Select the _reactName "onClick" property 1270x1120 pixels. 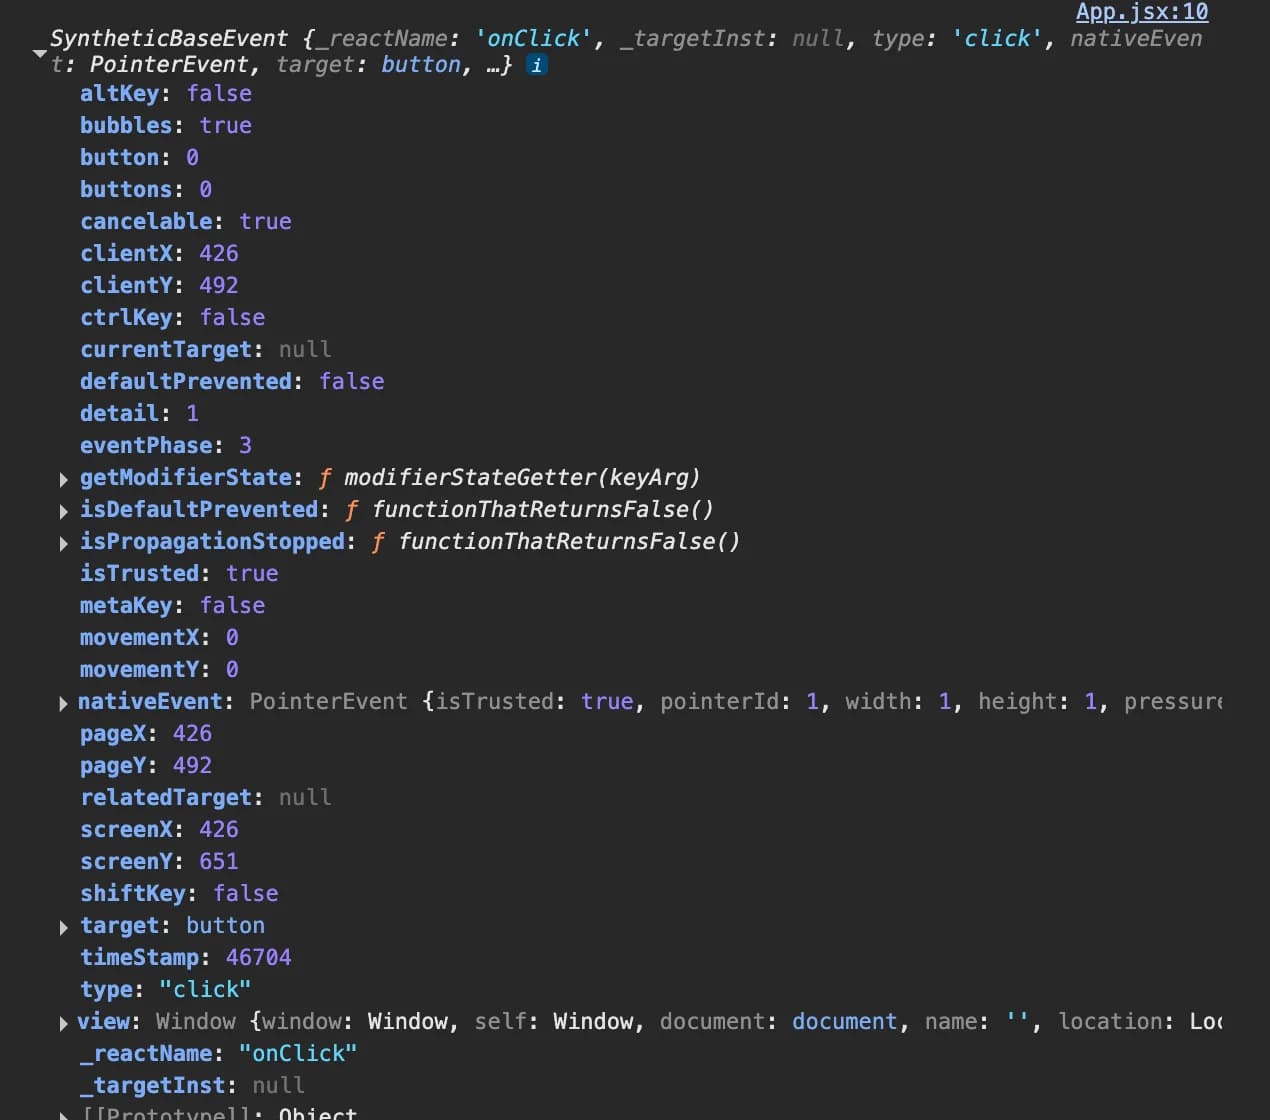(x=152, y=1054)
